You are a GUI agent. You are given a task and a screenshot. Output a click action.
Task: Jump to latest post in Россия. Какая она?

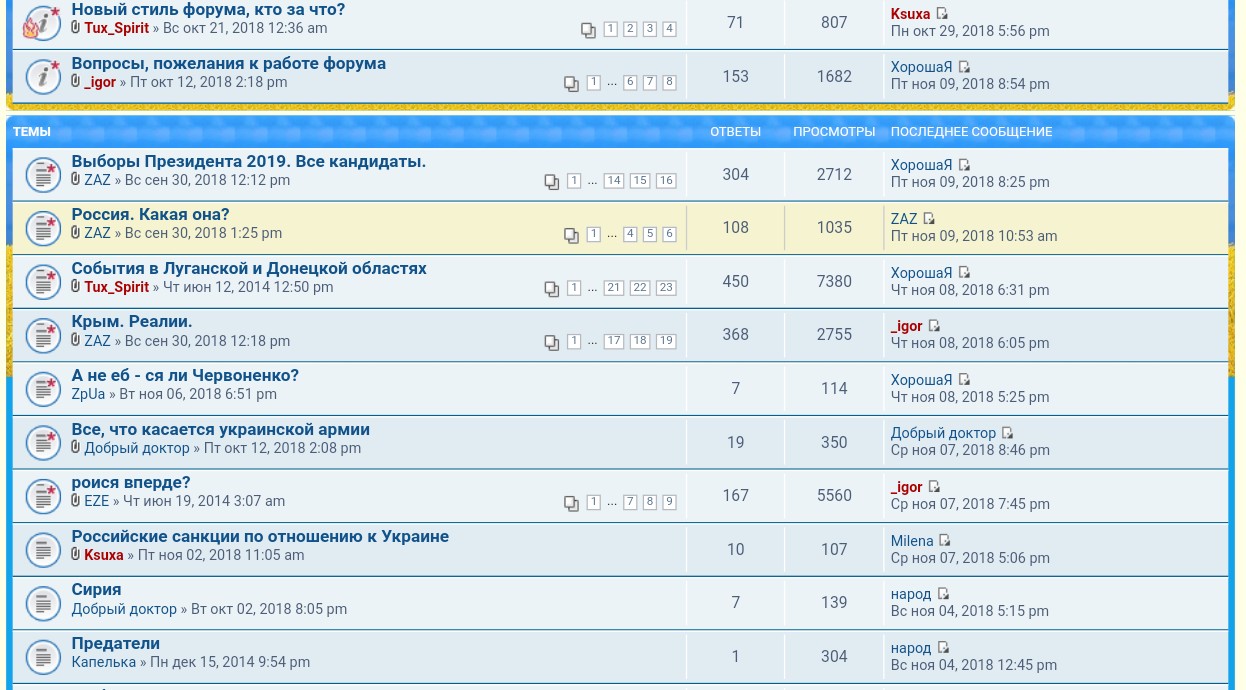point(929,219)
